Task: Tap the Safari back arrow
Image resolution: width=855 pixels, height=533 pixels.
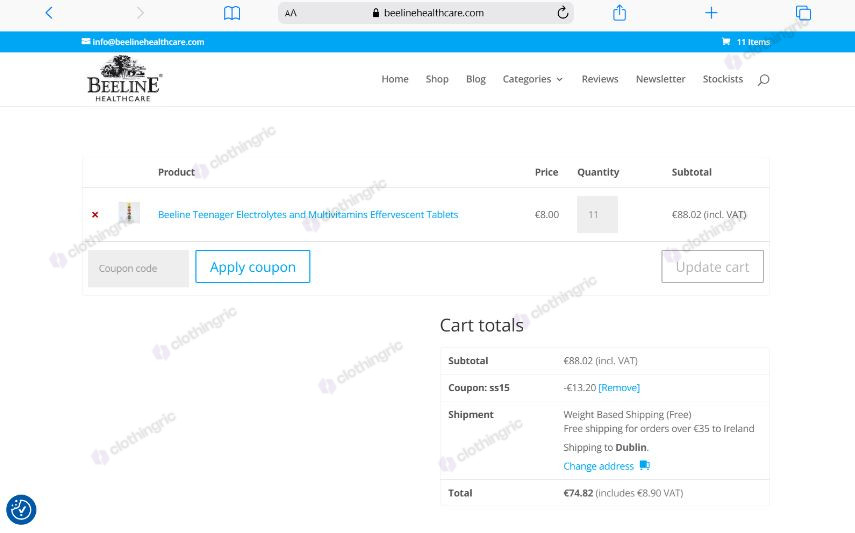Action: tap(49, 13)
